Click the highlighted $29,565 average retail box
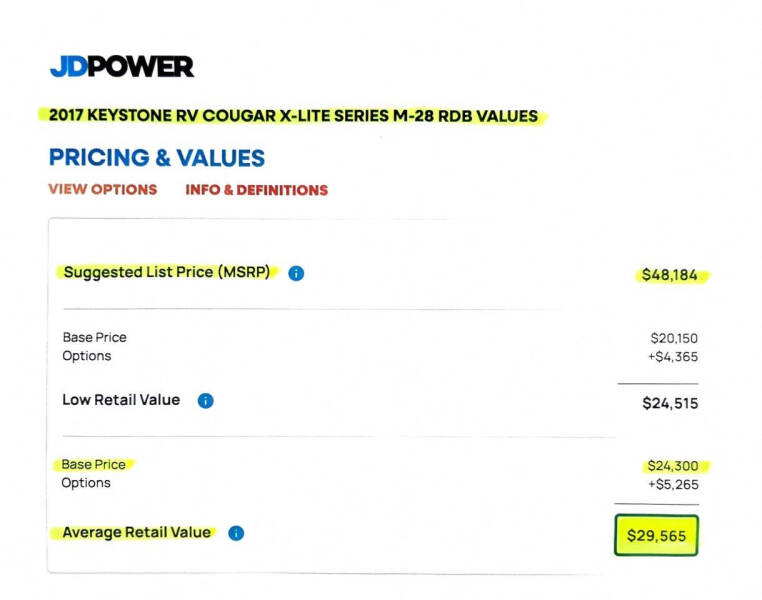Image resolution: width=762 pixels, height=600 pixels. tap(657, 535)
